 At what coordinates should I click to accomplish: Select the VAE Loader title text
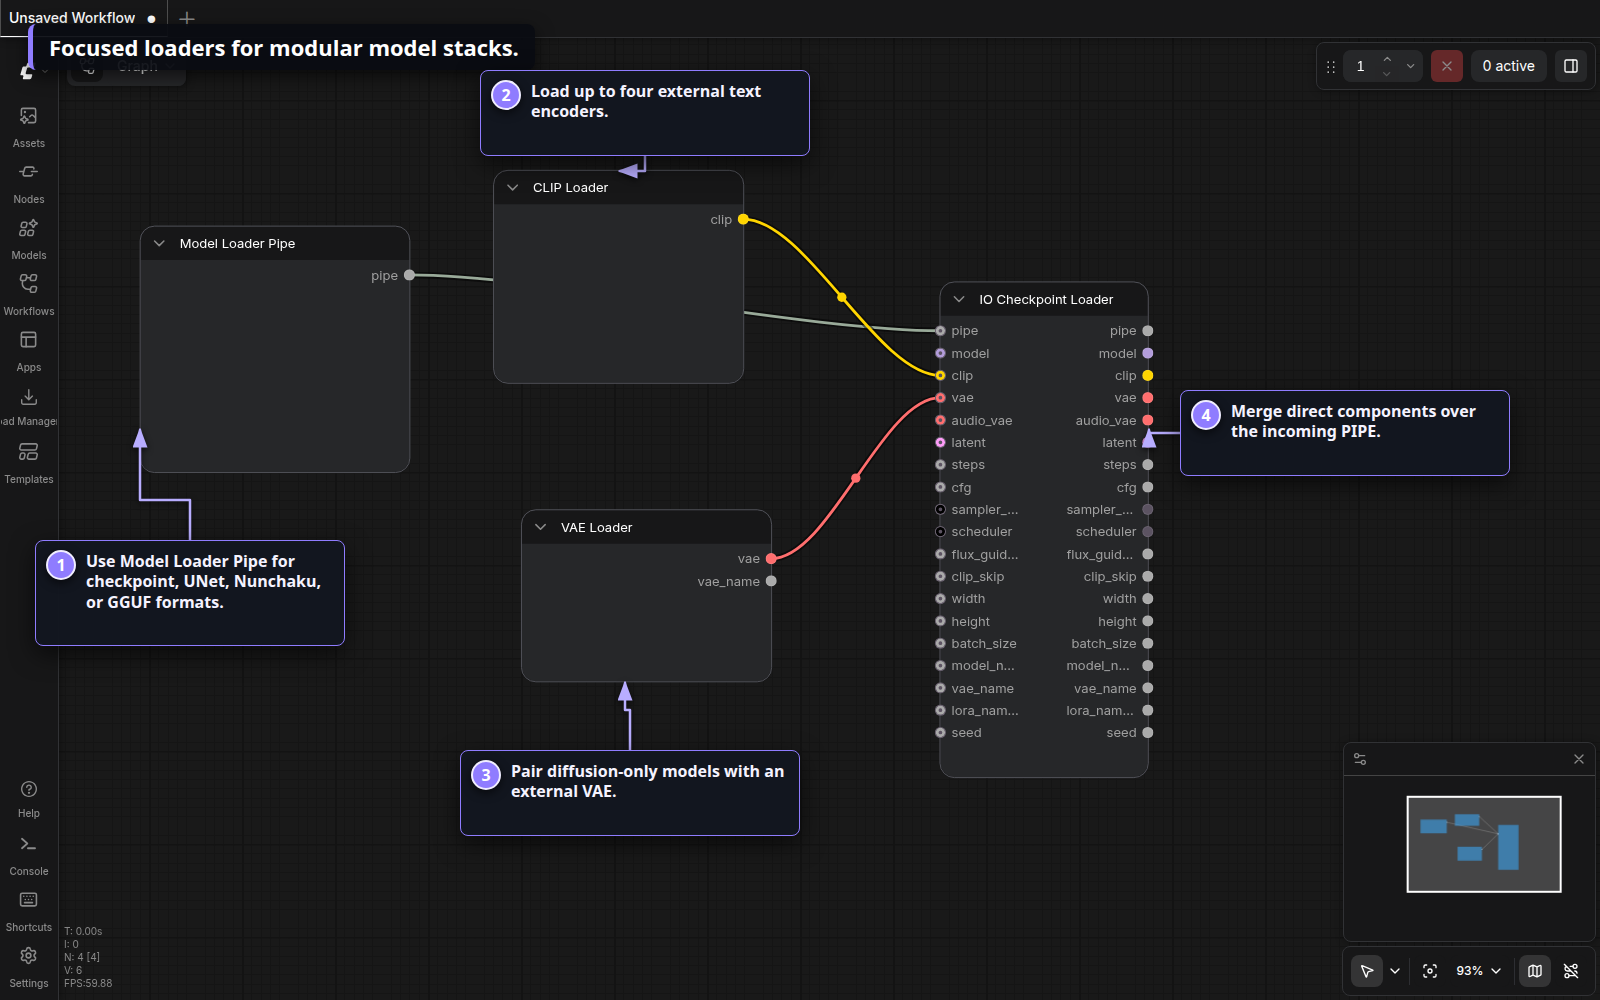click(596, 527)
